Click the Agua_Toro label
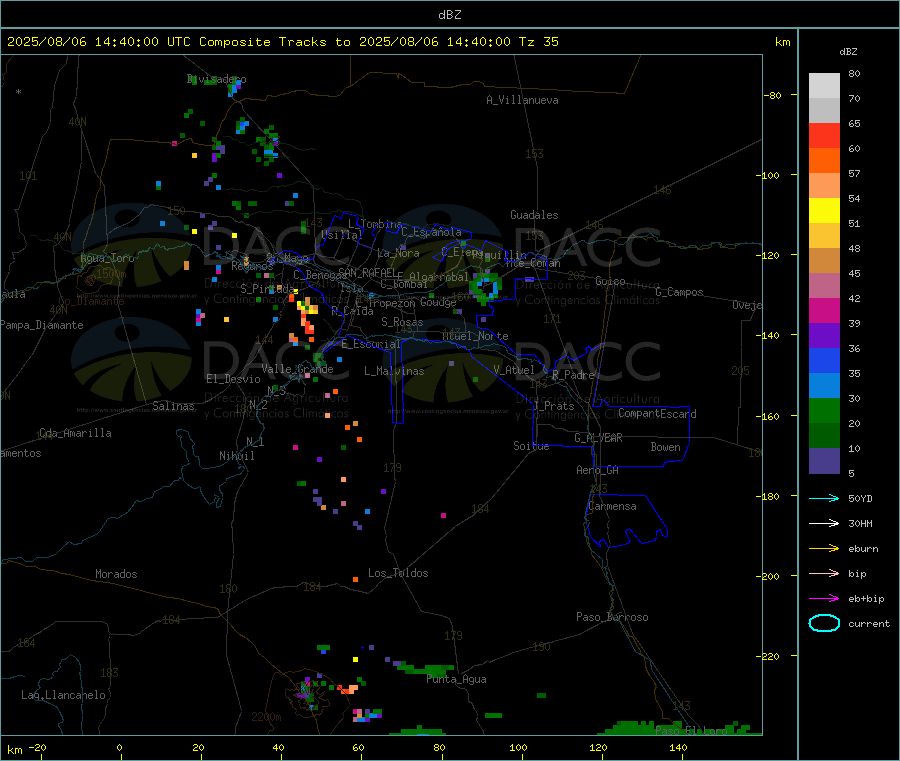This screenshot has height=761, width=900. [107, 258]
